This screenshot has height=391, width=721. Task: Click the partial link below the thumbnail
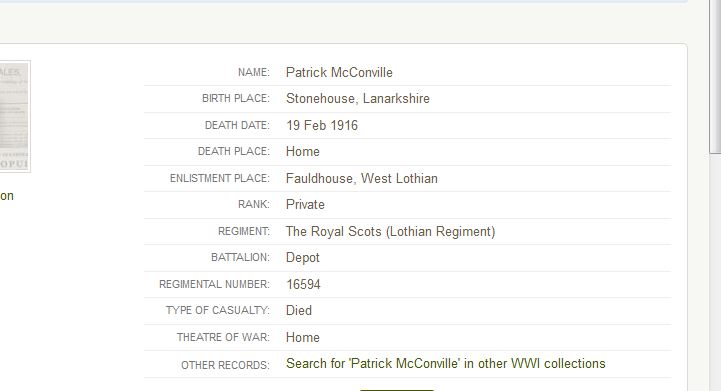[x=7, y=196]
